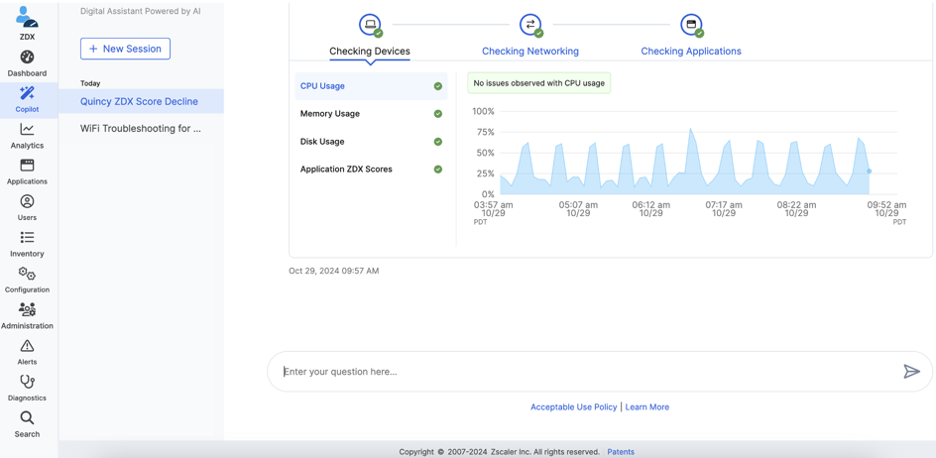Select Disk Usage metric row
Viewport: 936px width, 458px height.
click(x=322, y=142)
